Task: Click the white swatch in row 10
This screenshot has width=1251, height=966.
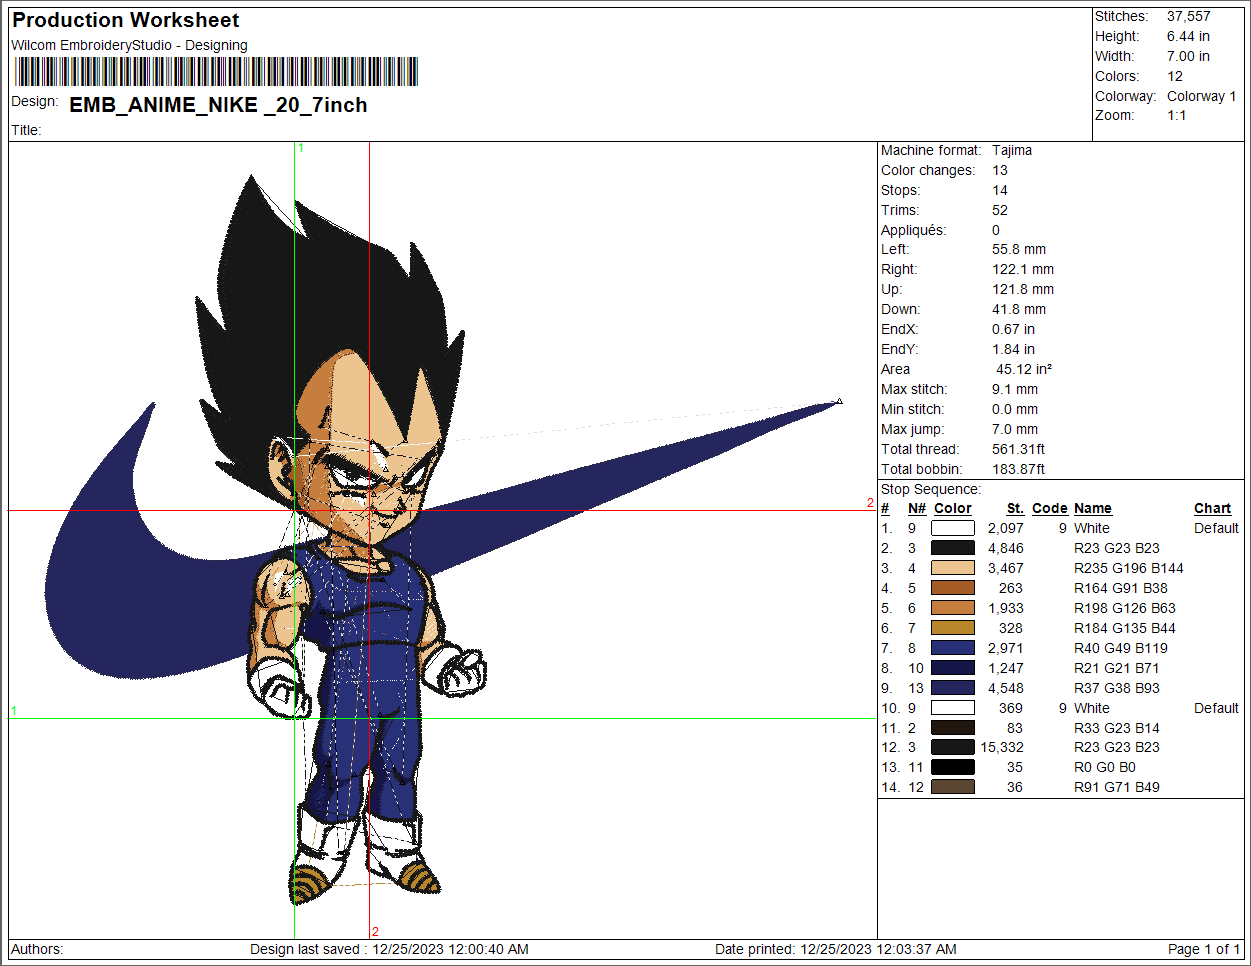Action: pyautogui.click(x=952, y=708)
